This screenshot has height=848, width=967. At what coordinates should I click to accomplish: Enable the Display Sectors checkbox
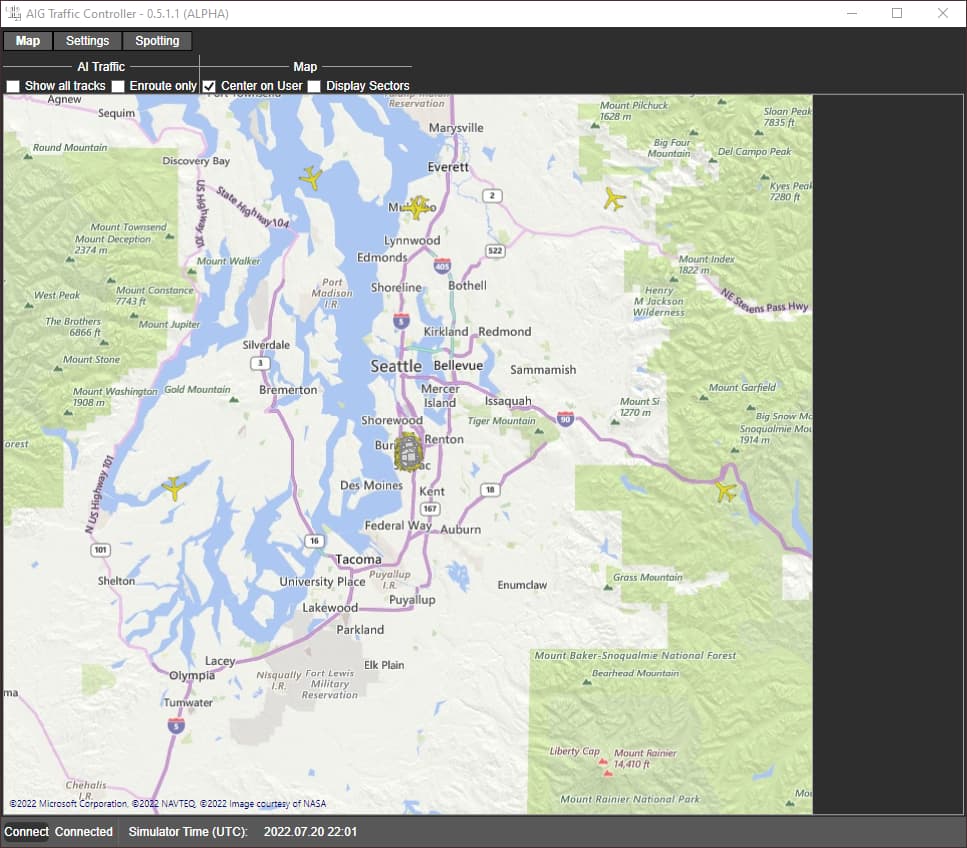(x=314, y=86)
